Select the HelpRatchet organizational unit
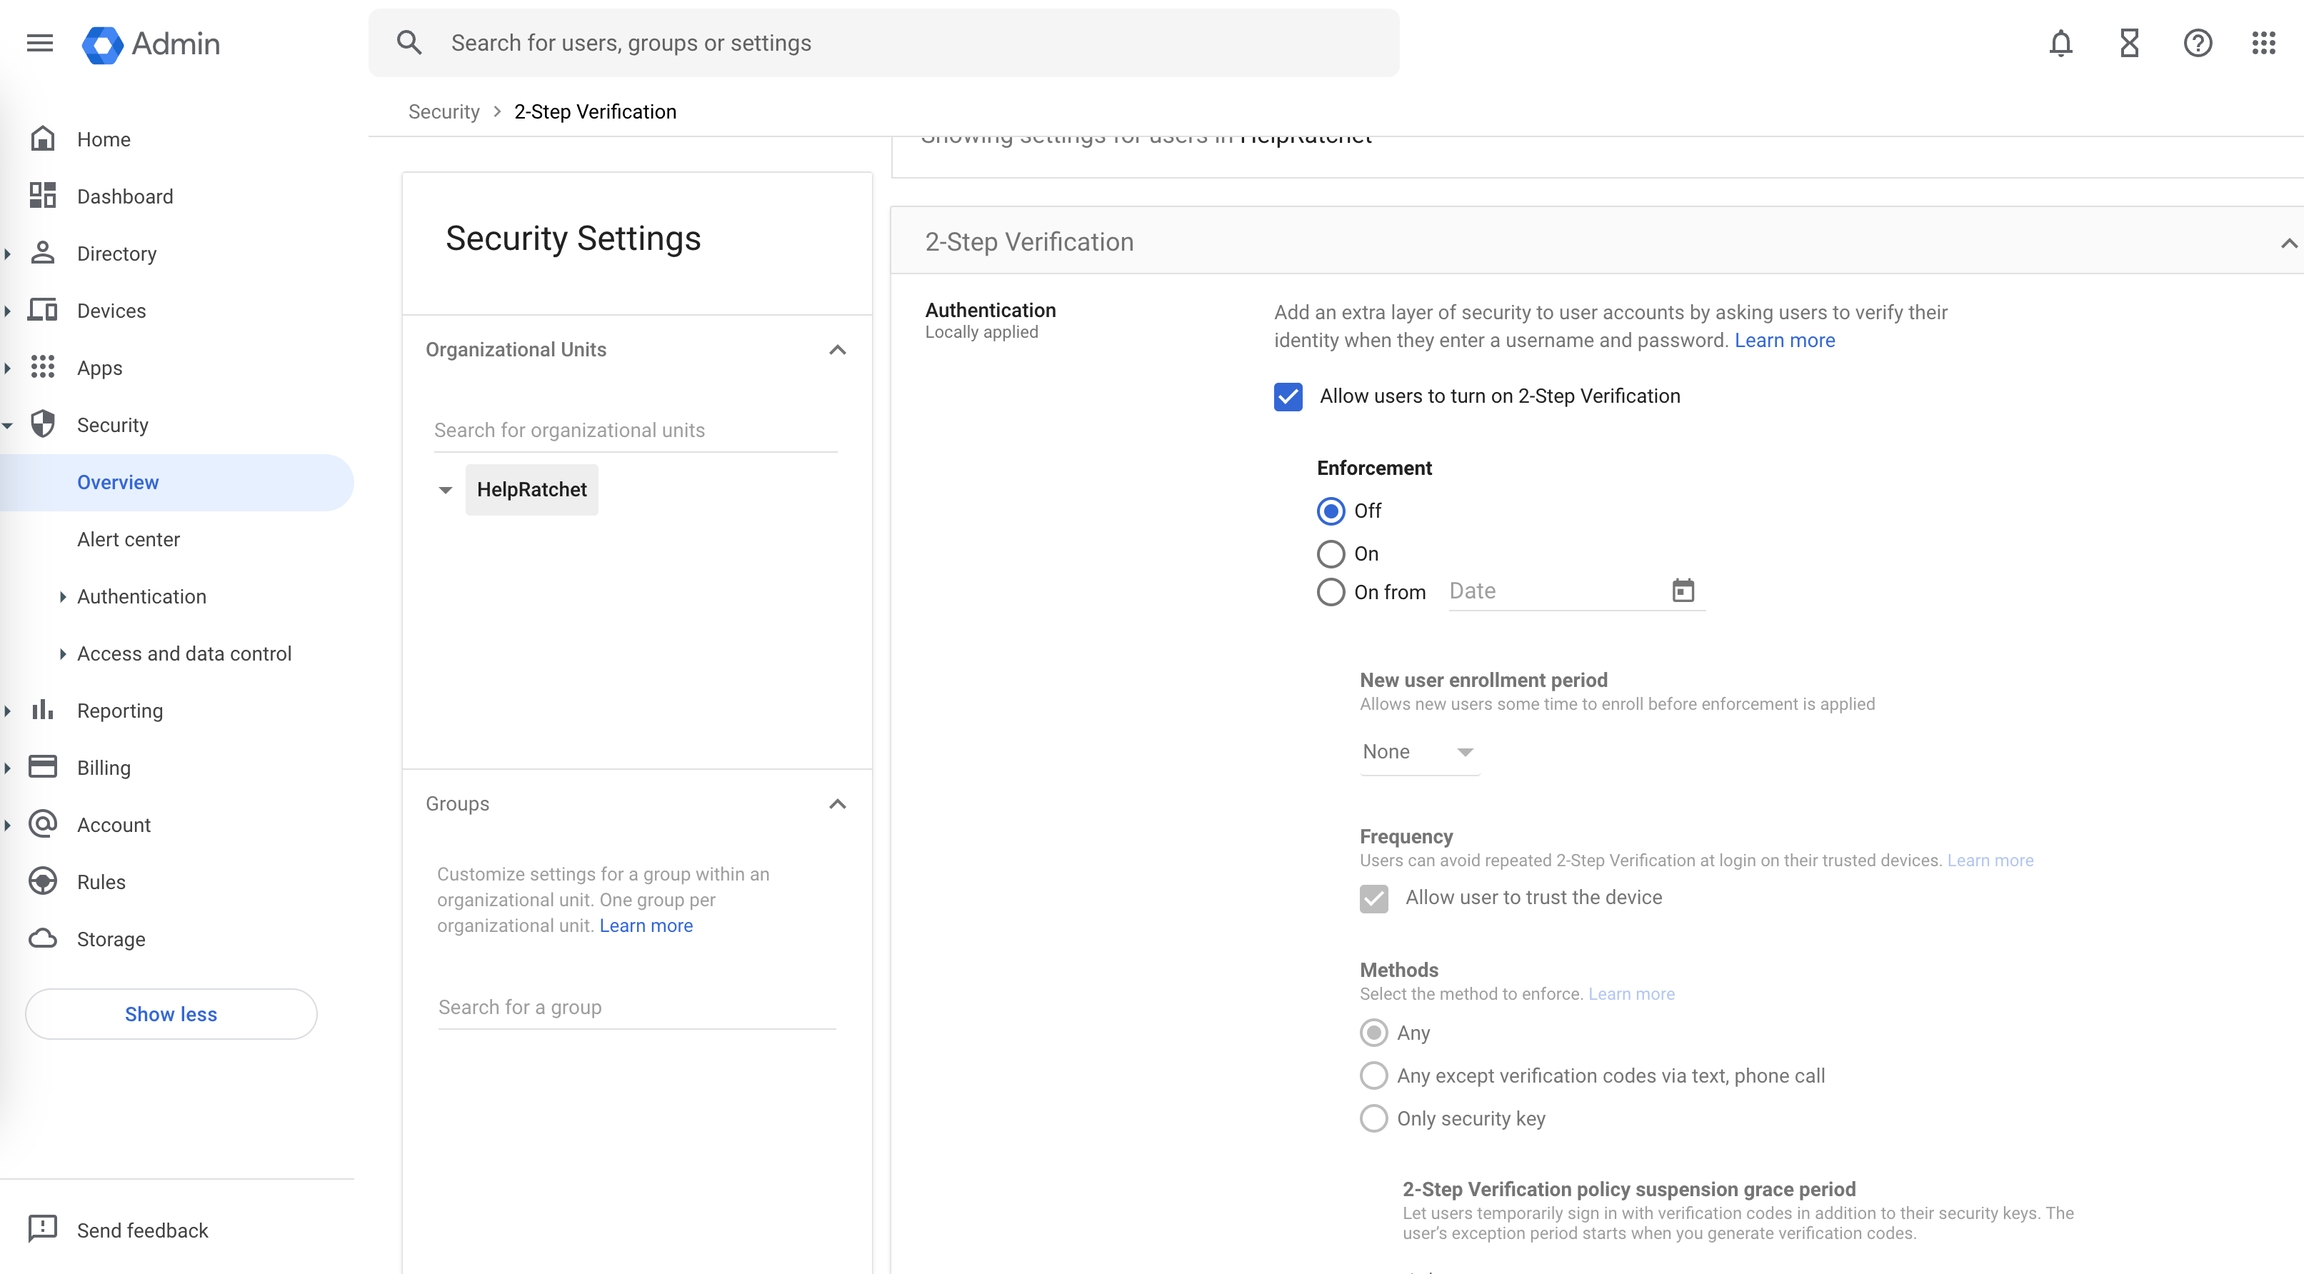This screenshot has width=2304, height=1274. click(x=531, y=490)
